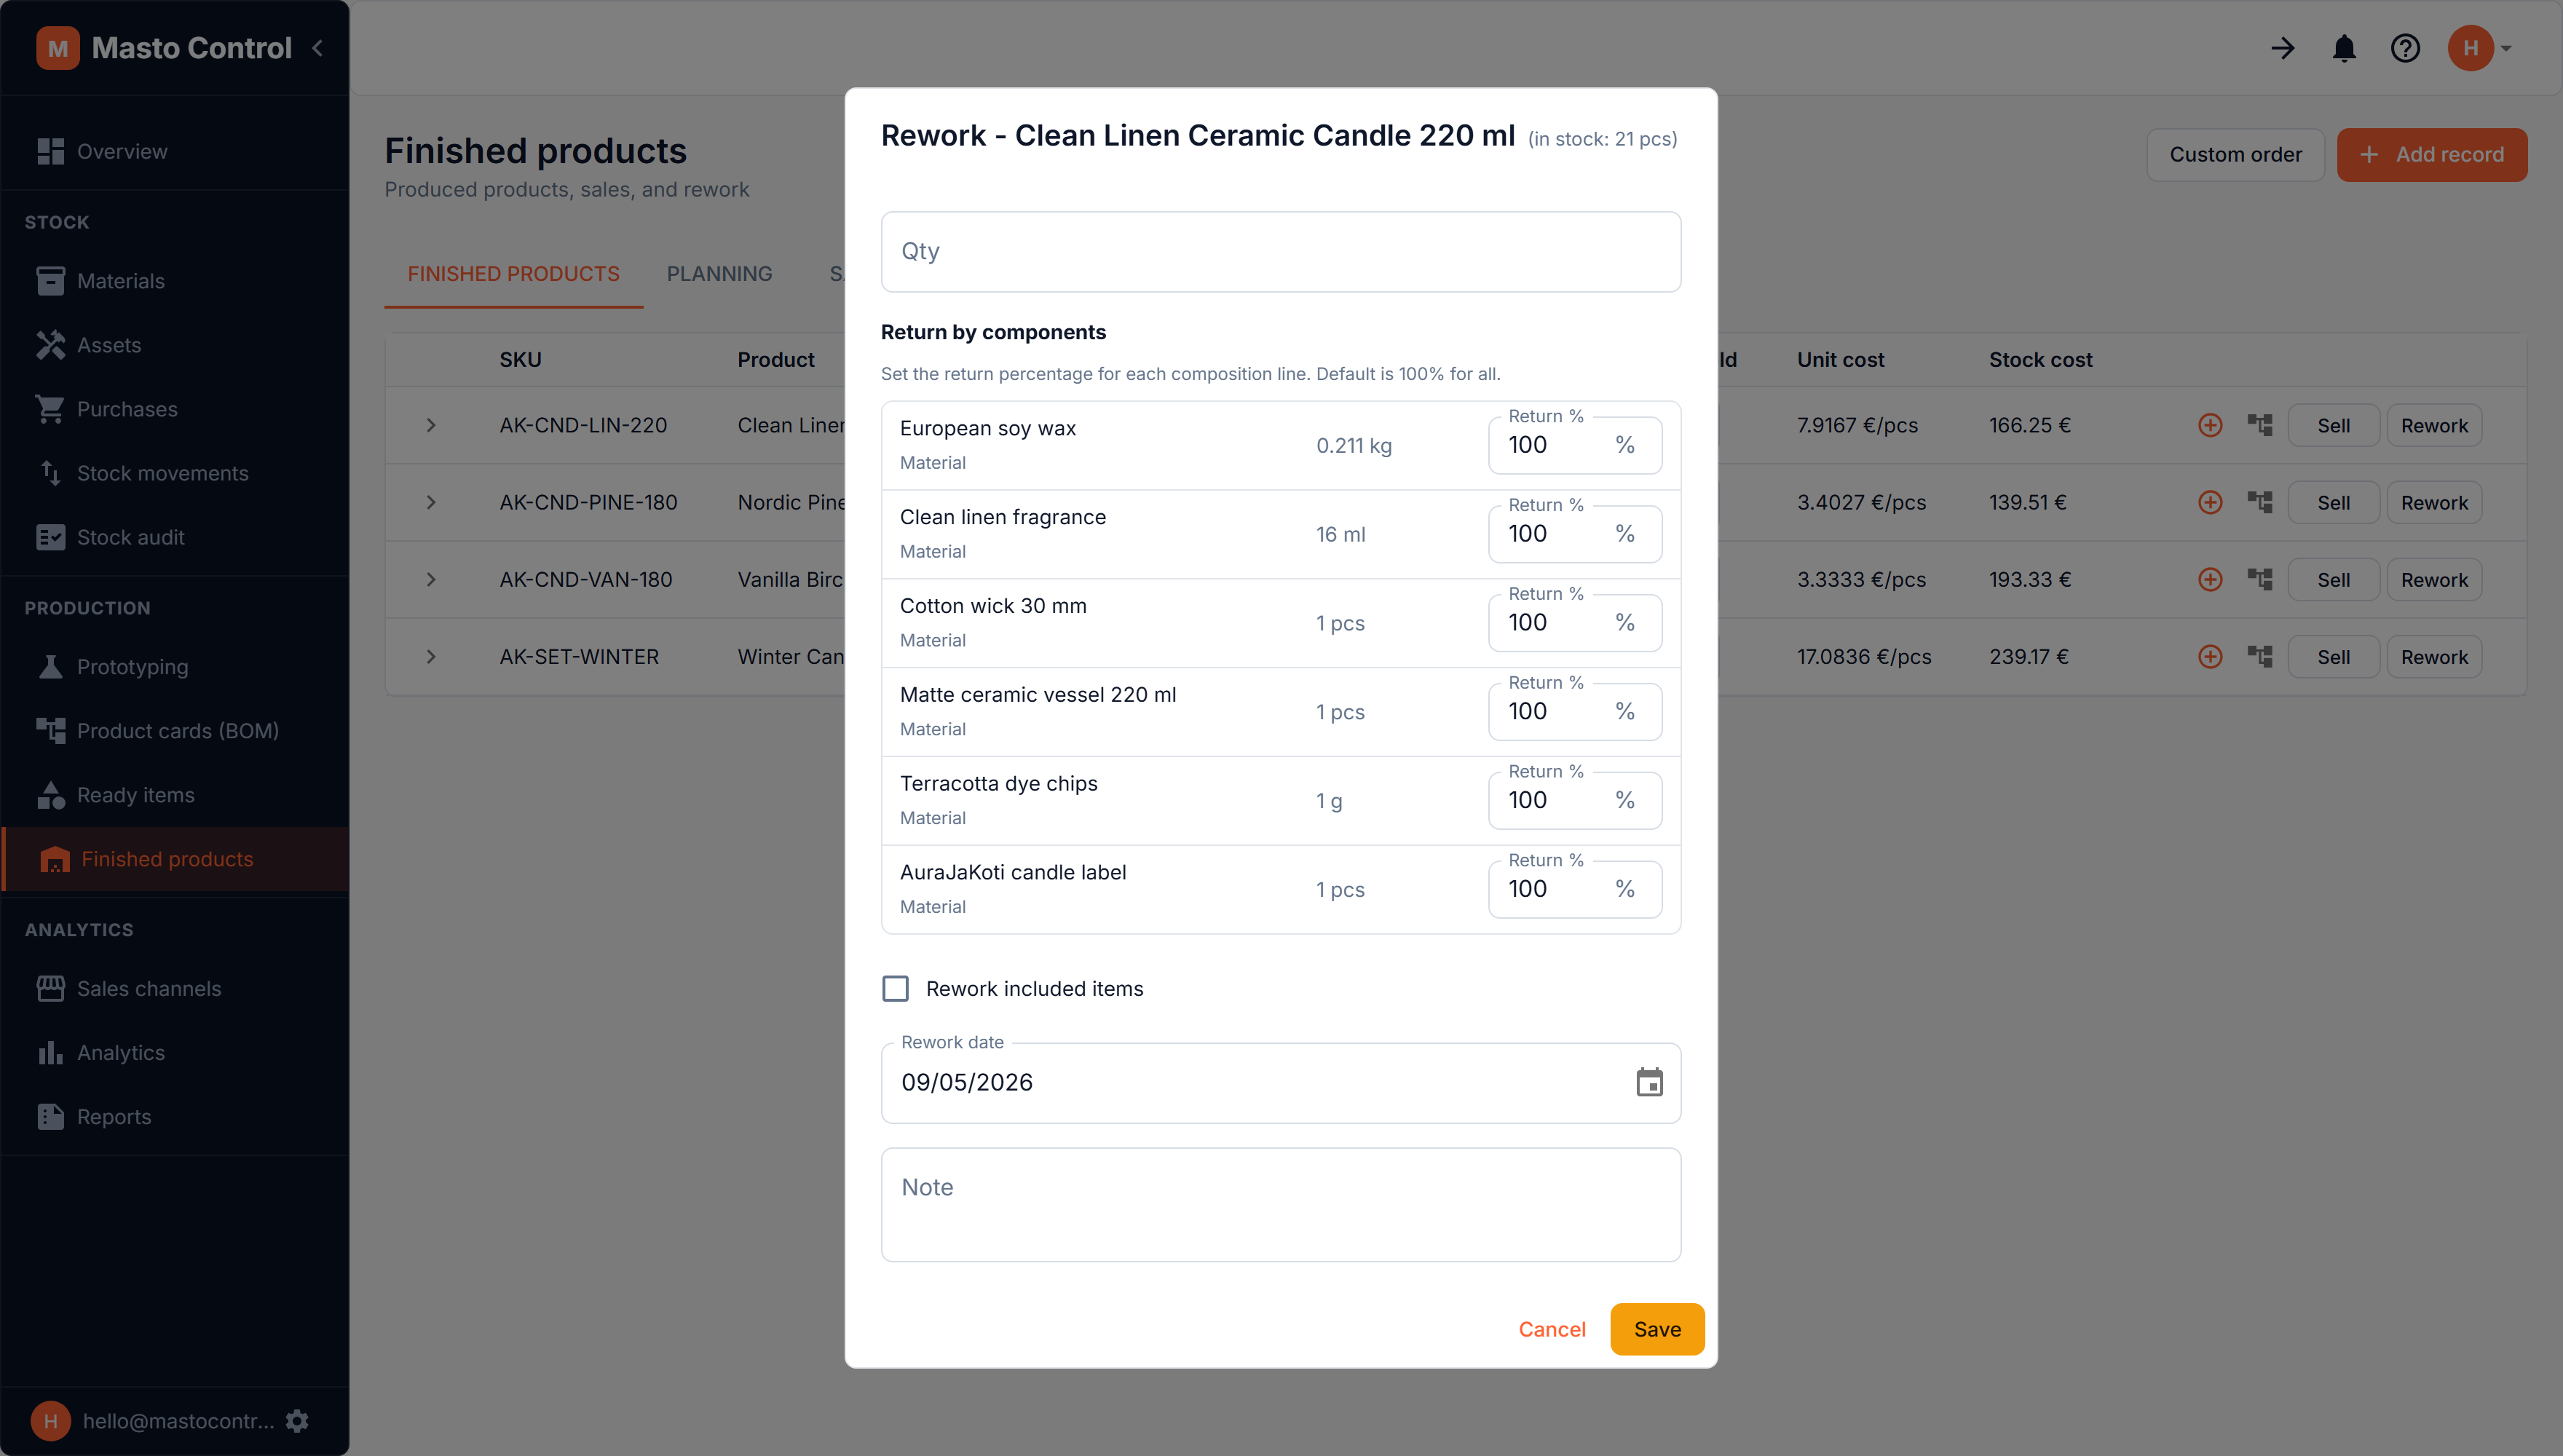The image size is (2563, 1456).
Task: Edit Clean linen fragrance return percent
Action: point(1574,534)
